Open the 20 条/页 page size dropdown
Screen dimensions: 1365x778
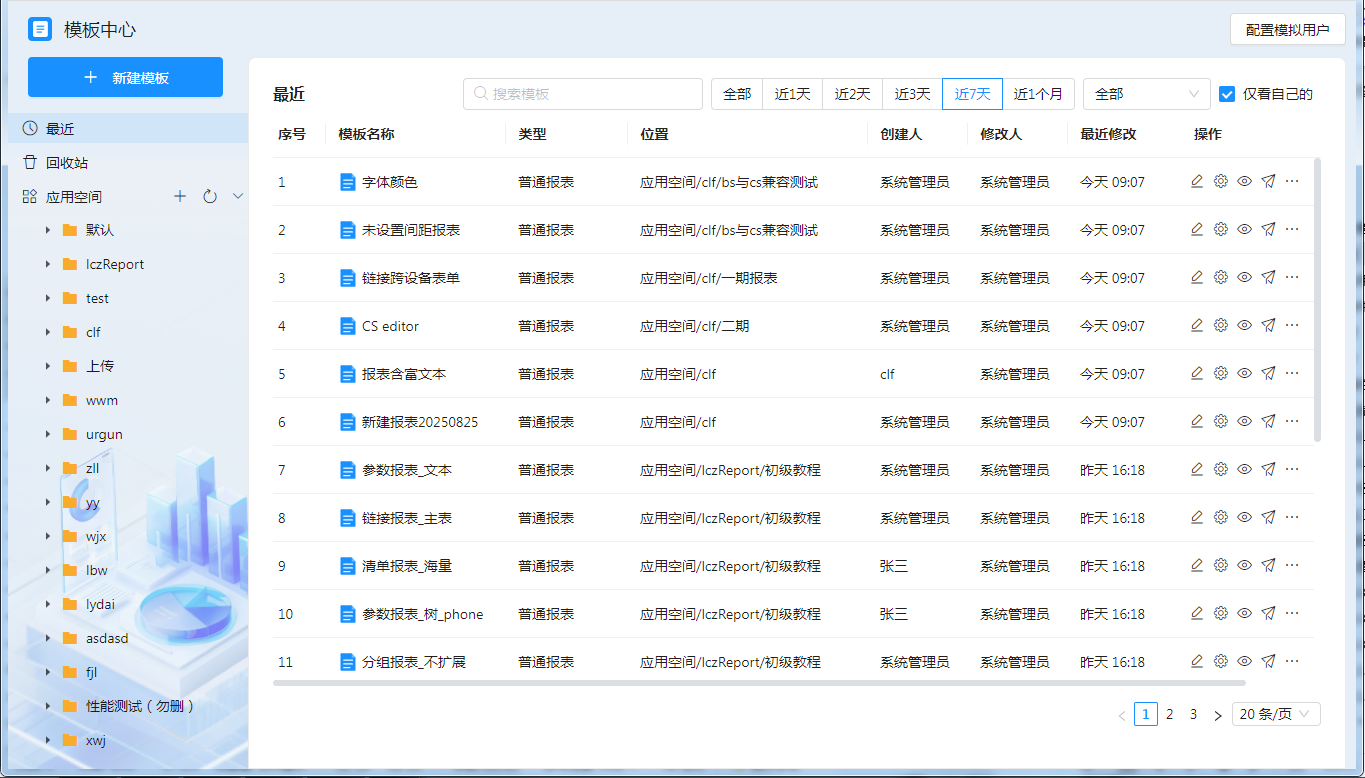click(1276, 714)
